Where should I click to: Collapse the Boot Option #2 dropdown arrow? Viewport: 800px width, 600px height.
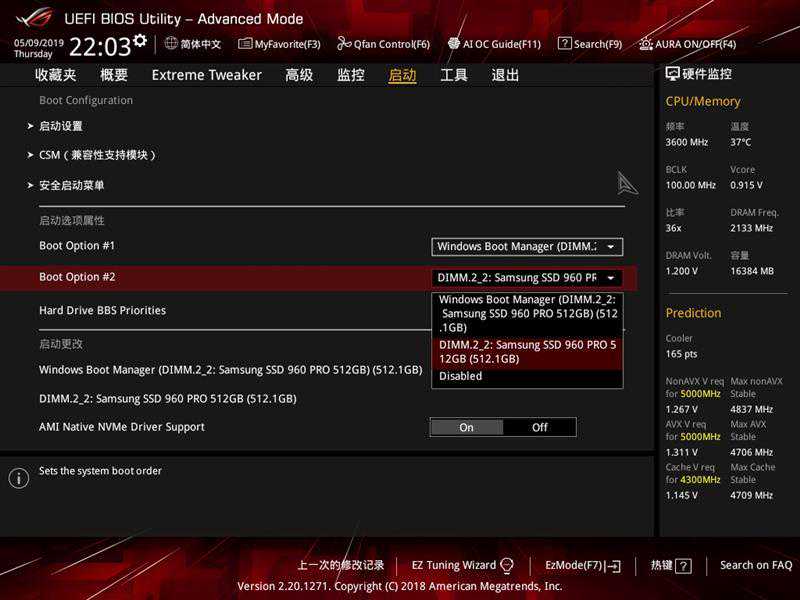612,278
